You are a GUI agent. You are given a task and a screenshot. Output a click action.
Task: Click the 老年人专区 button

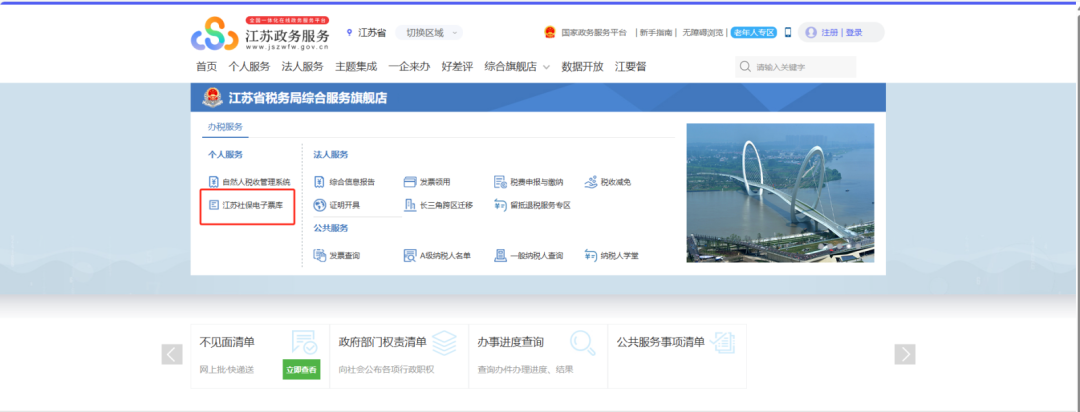(x=754, y=32)
